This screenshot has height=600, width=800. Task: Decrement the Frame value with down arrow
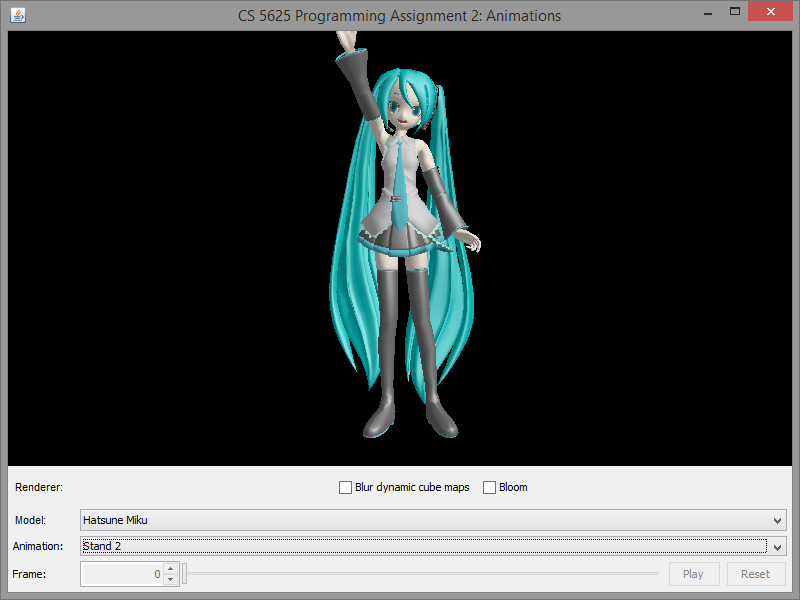tap(170, 579)
